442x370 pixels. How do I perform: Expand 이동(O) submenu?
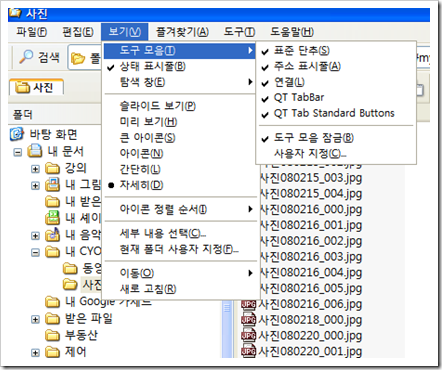click(x=180, y=273)
